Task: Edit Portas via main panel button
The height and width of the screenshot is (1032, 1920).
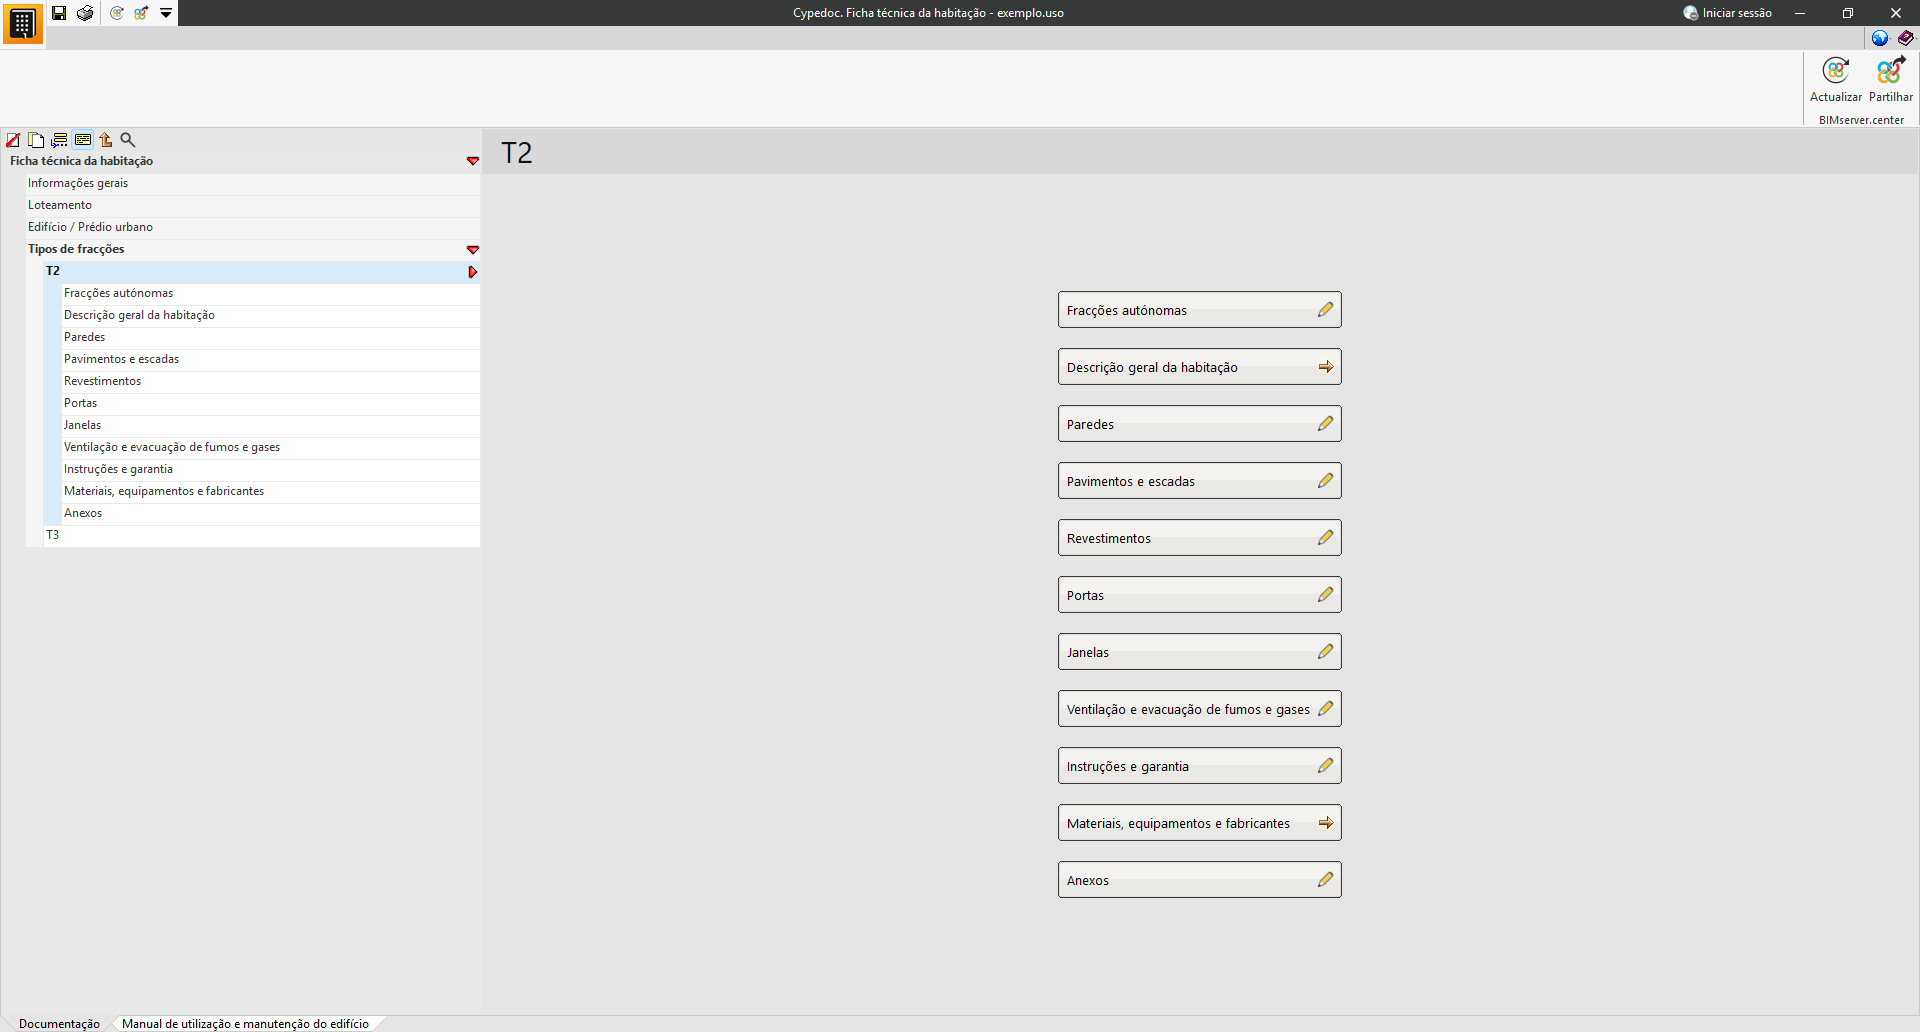Action: click(x=1200, y=595)
